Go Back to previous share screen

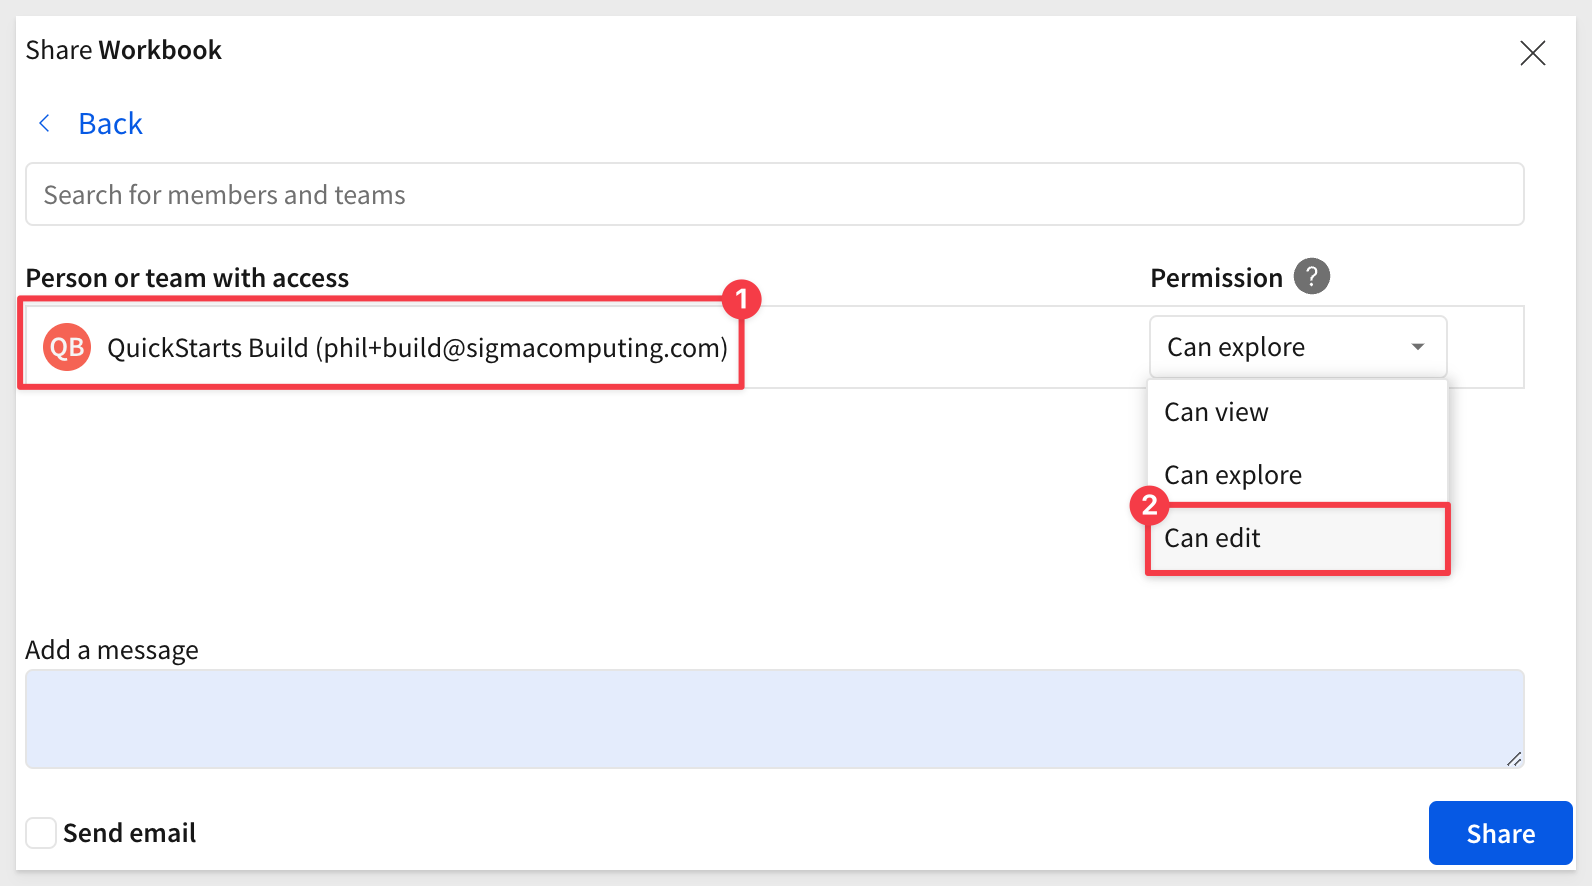click(x=110, y=124)
